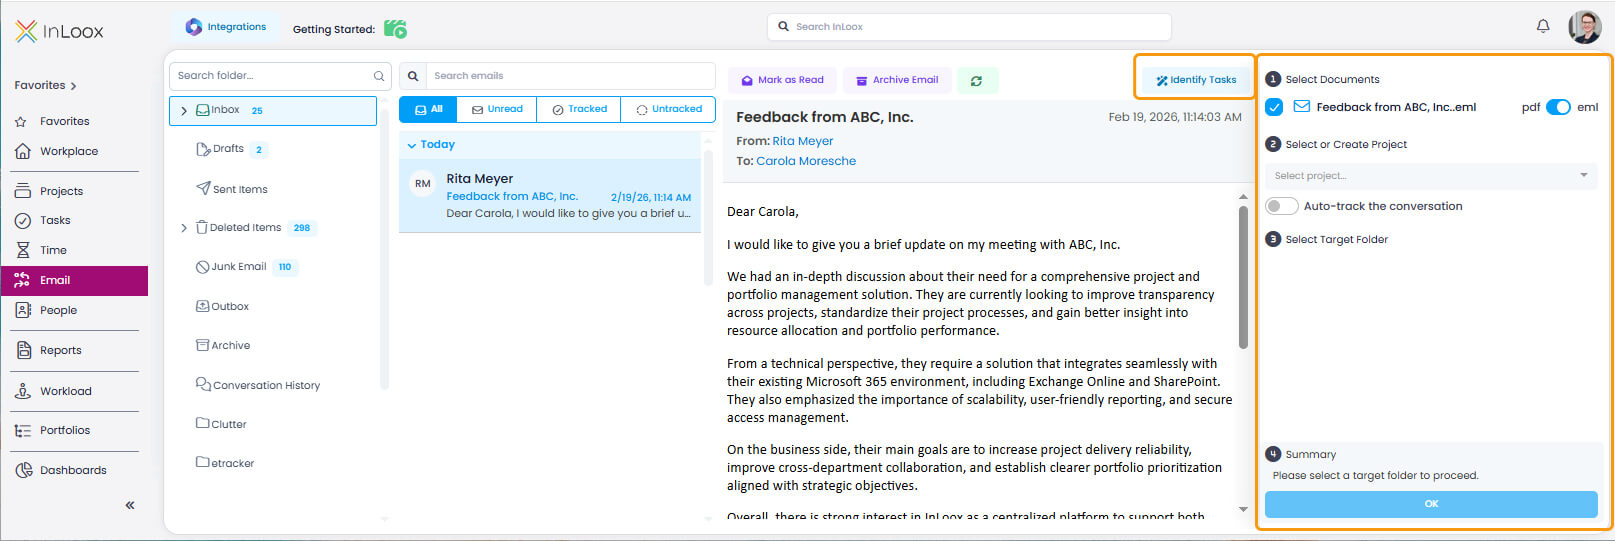Click the Identify Tasks button
Viewport: 1615px width, 541px height.
point(1196,80)
